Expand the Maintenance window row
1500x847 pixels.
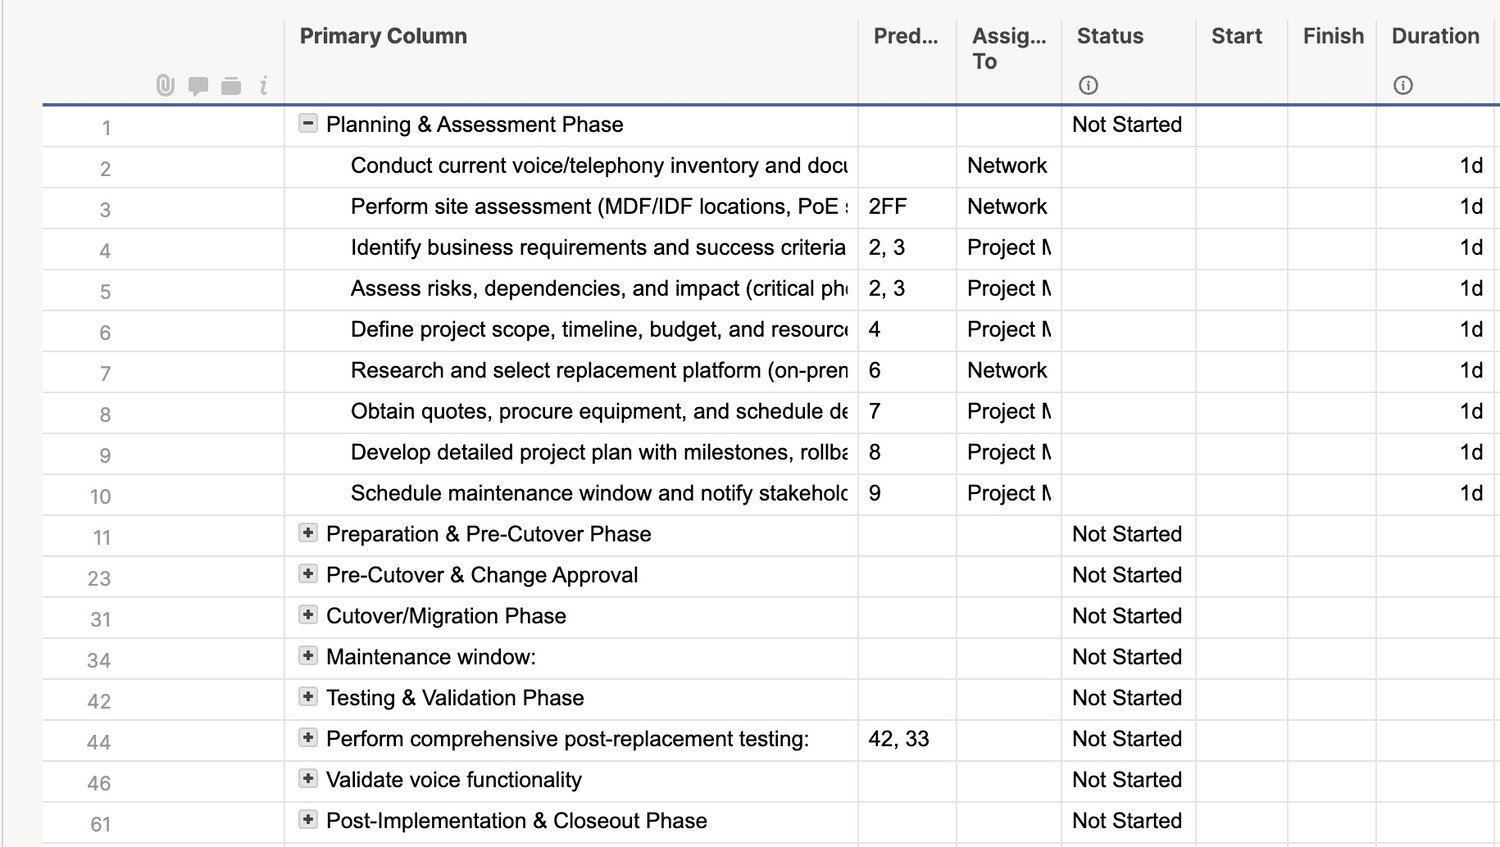click(308, 656)
